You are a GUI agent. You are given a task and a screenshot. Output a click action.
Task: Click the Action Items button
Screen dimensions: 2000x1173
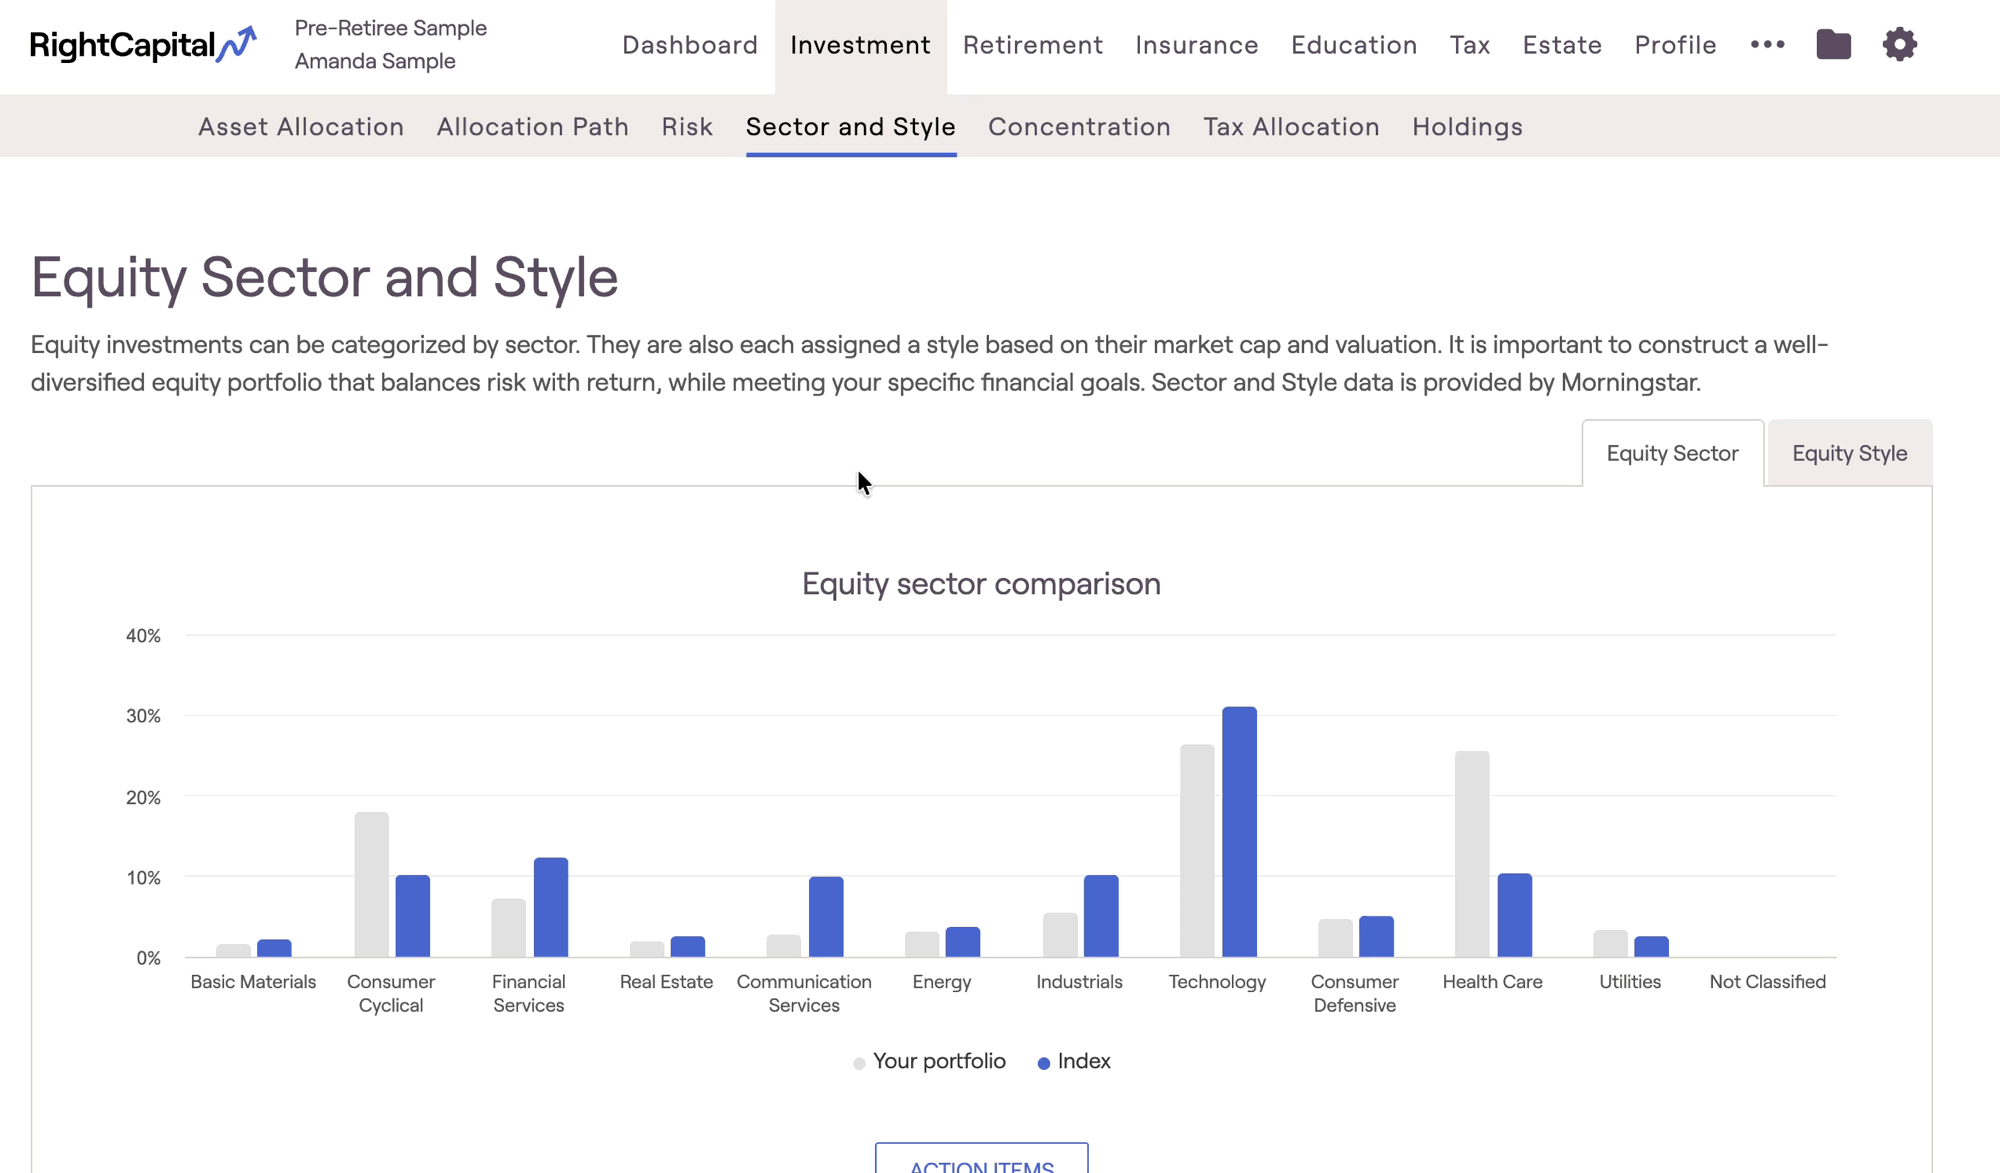(981, 1160)
